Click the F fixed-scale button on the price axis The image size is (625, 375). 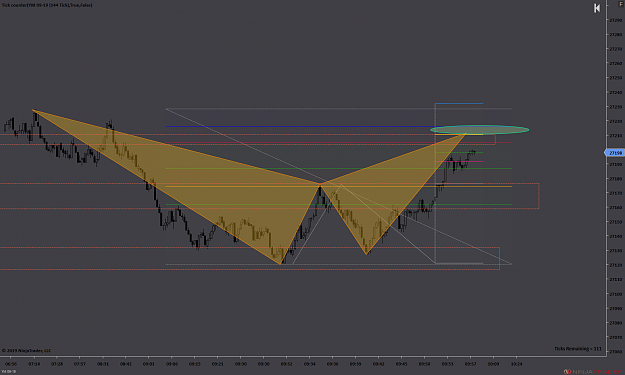click(621, 4)
